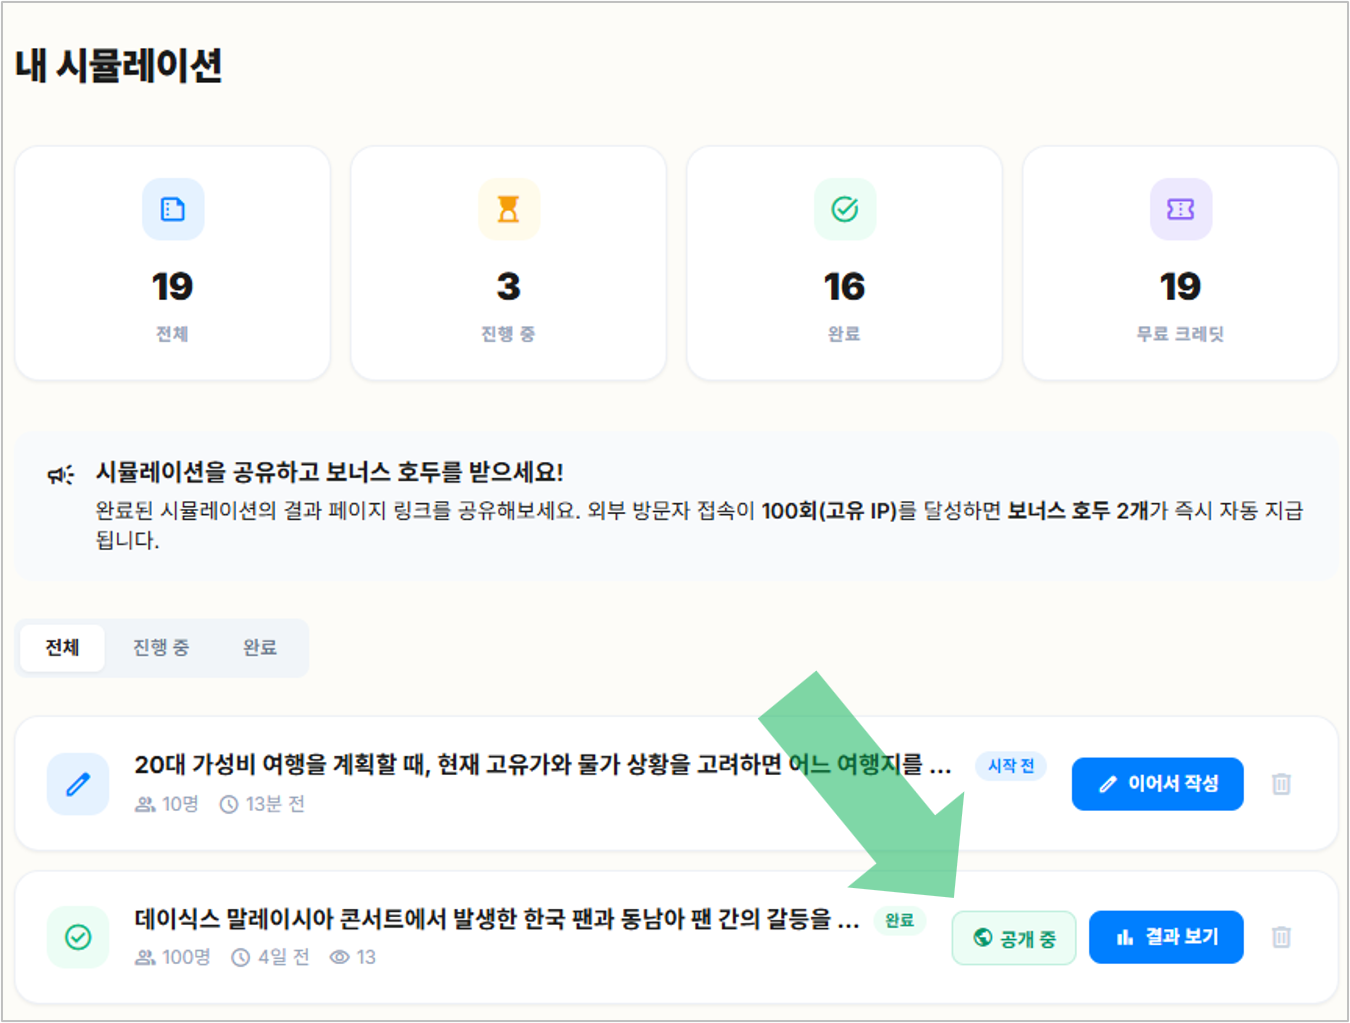Click the 10명 participant count text

pyautogui.click(x=181, y=804)
